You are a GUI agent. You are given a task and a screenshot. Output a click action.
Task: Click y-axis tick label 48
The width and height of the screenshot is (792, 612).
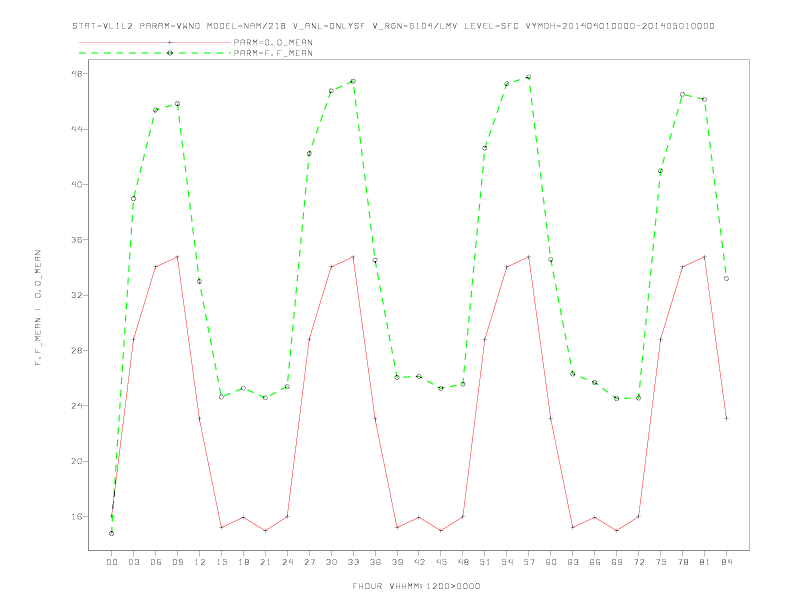coord(79,74)
